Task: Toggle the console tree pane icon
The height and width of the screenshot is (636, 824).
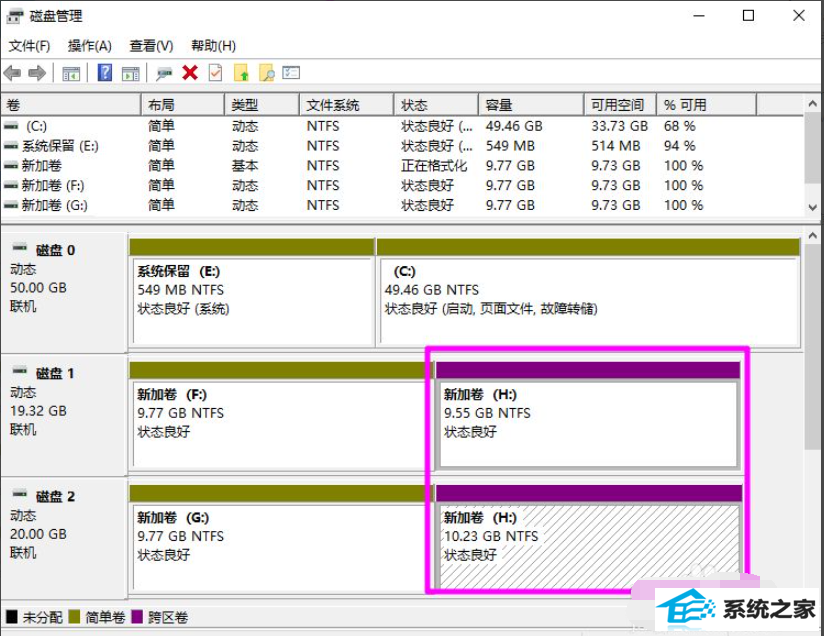Action: (x=71, y=73)
